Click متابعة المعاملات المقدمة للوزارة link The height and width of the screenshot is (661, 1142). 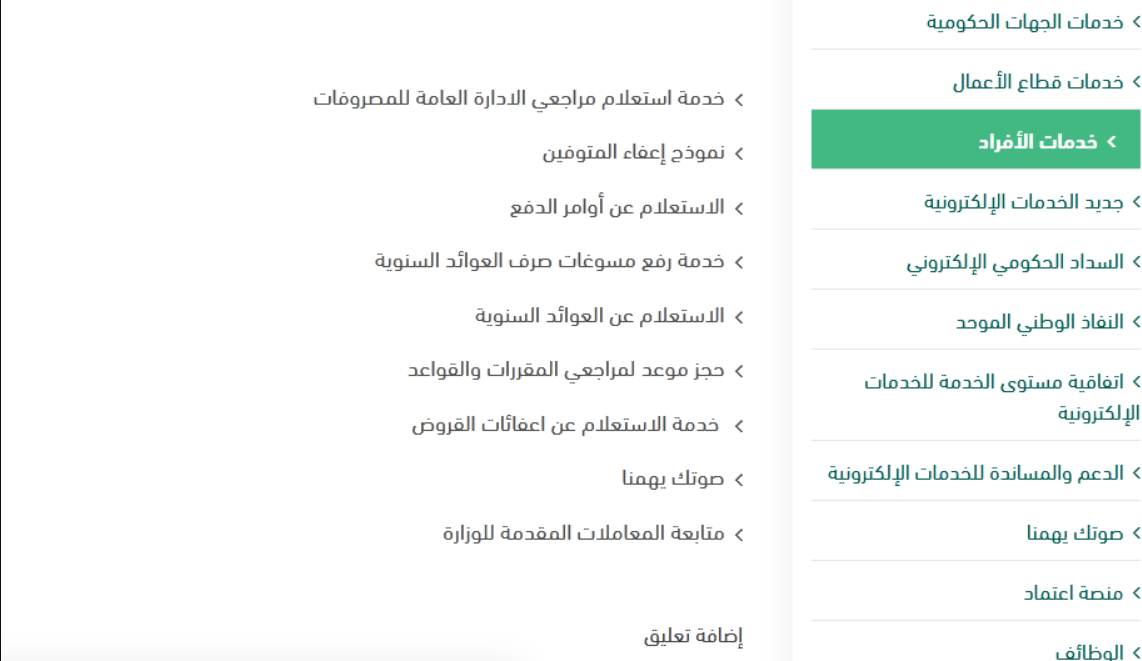(x=583, y=534)
